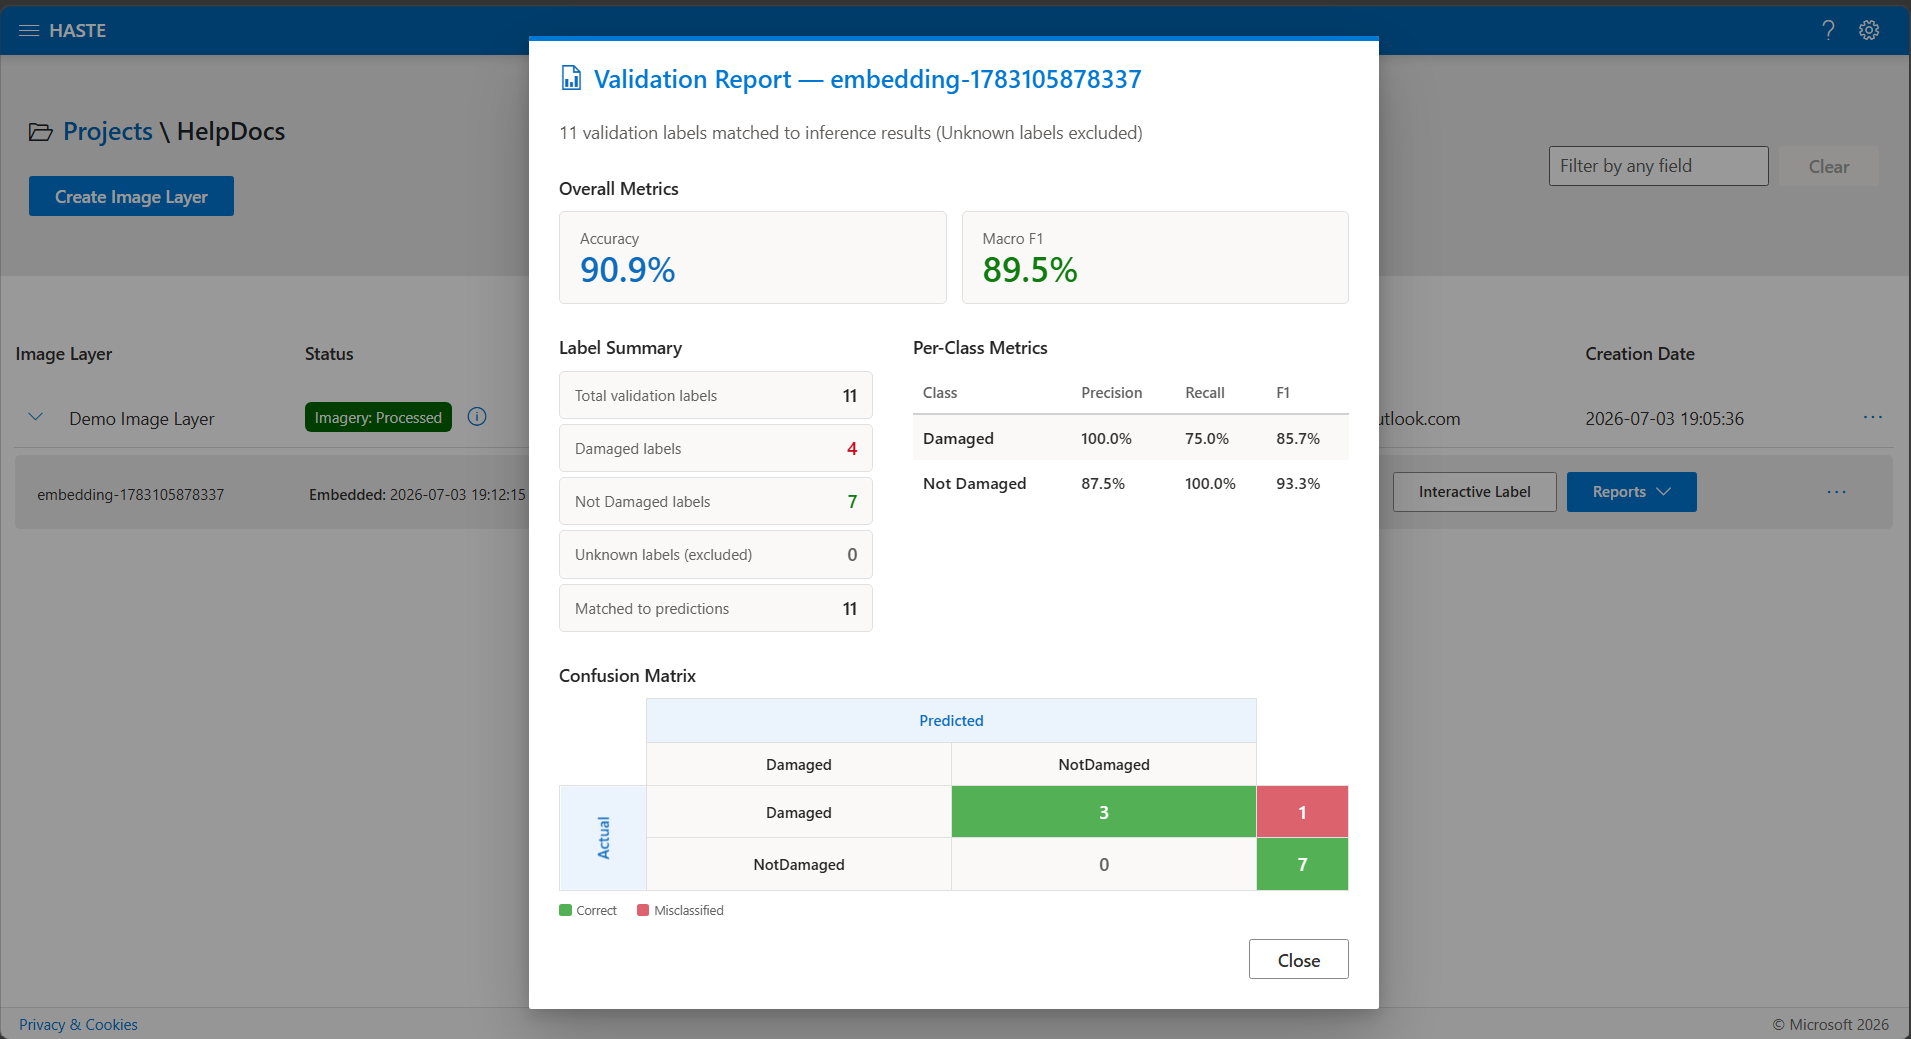
Task: Click Not Damaged F1 value 93.3%
Action: click(x=1298, y=483)
